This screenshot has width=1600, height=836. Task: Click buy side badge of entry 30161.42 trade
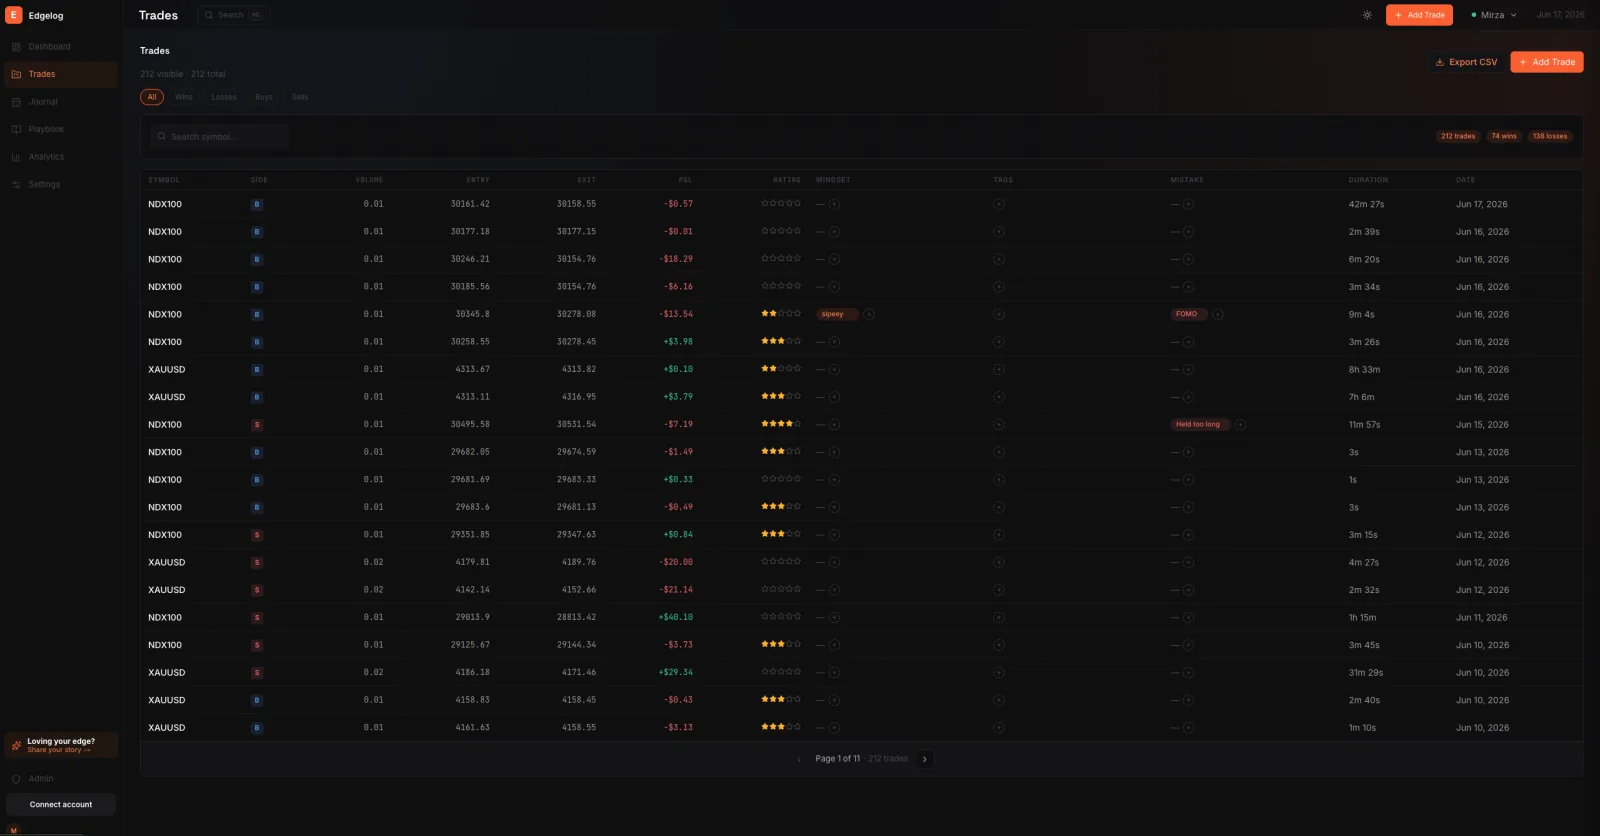point(257,204)
